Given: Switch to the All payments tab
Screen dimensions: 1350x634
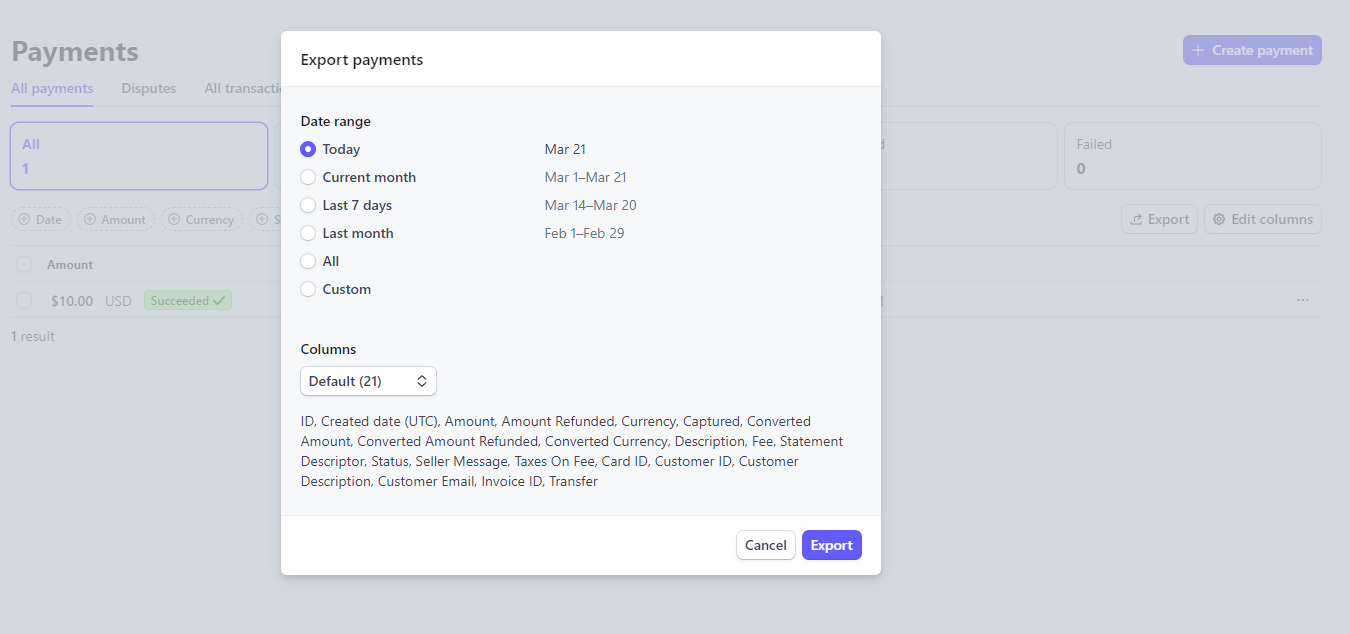Looking at the screenshot, I should [52, 88].
